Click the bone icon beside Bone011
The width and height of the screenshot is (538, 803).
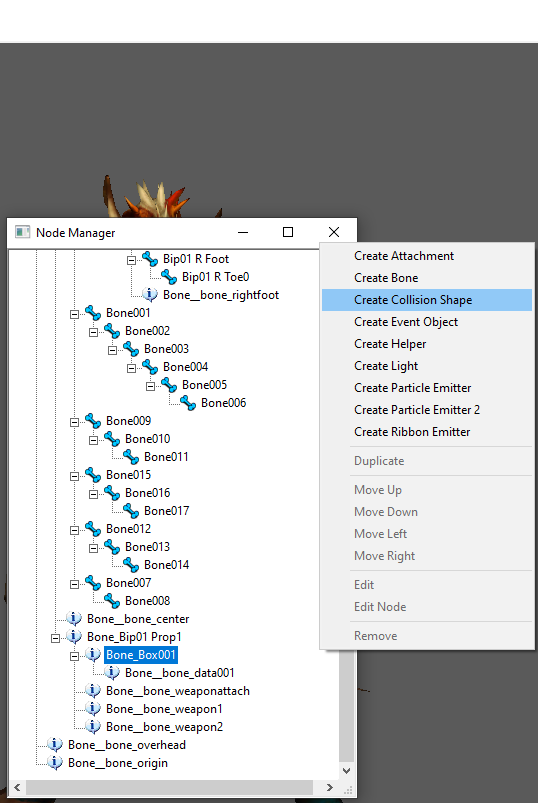pyautogui.click(x=131, y=457)
